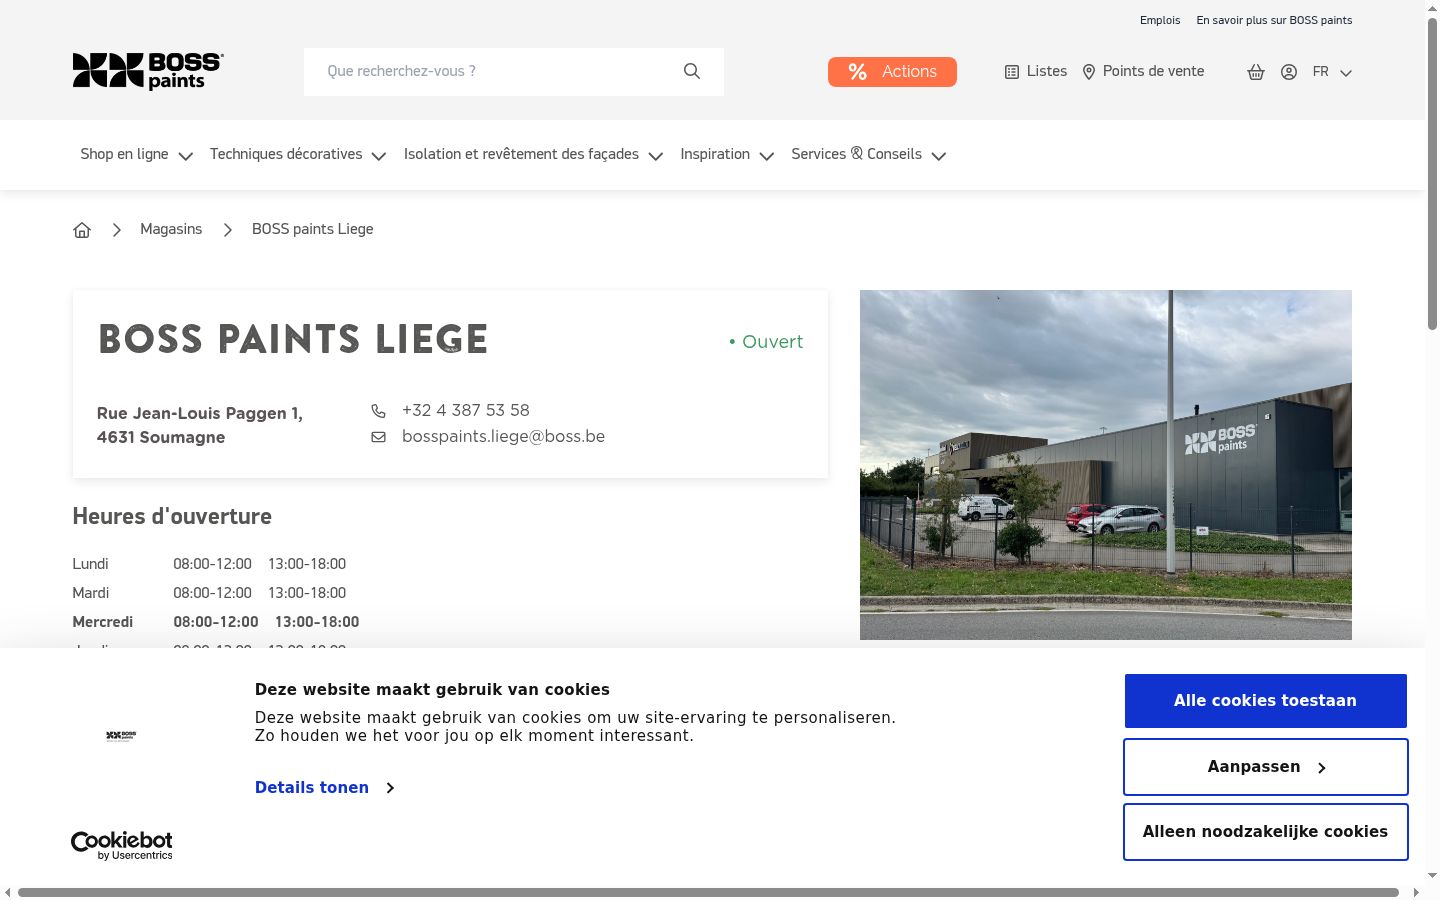
Task: Expand Details tonen in cookie banner
Action: point(325,788)
